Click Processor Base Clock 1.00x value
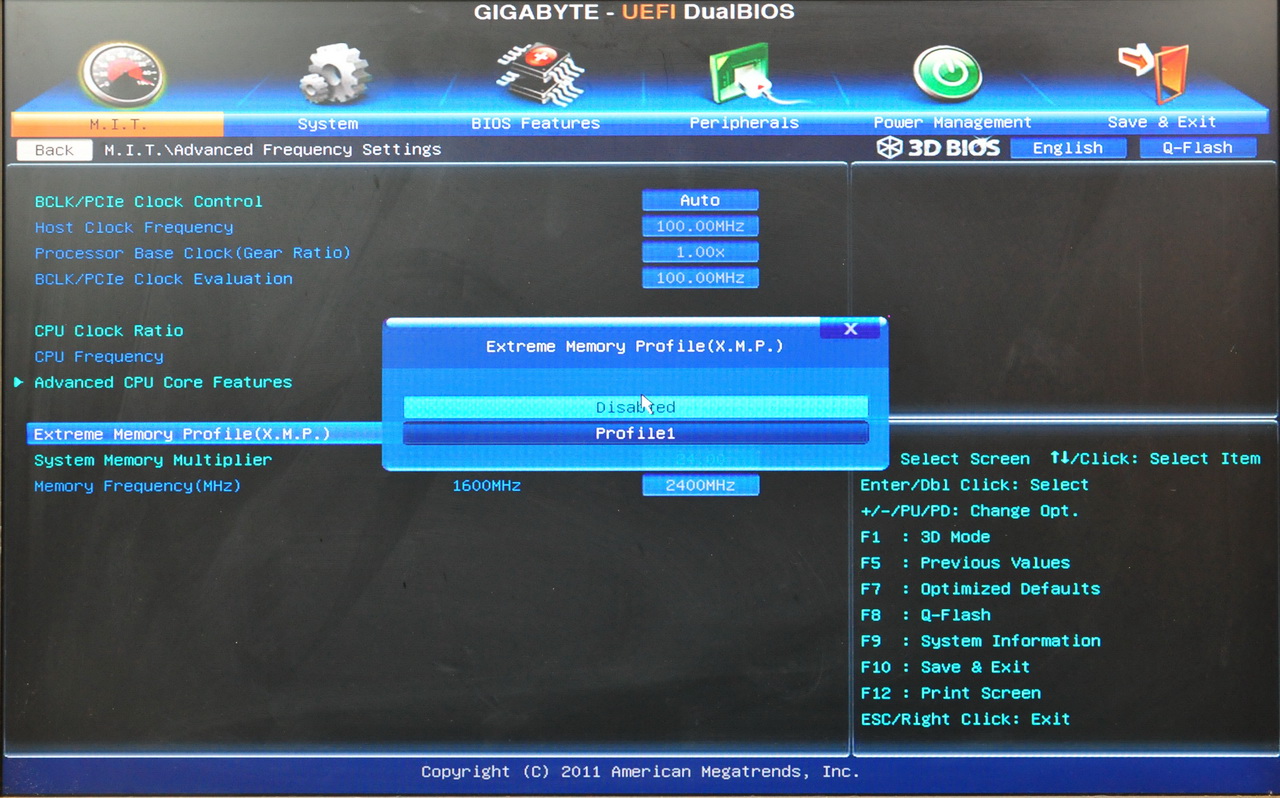Image resolution: width=1280 pixels, height=798 pixels. point(700,252)
